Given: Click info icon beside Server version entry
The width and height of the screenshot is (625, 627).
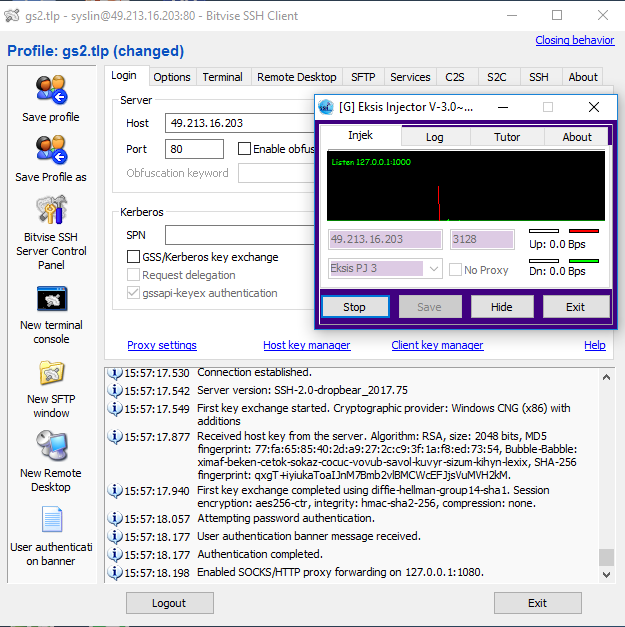Looking at the screenshot, I should (x=115, y=390).
